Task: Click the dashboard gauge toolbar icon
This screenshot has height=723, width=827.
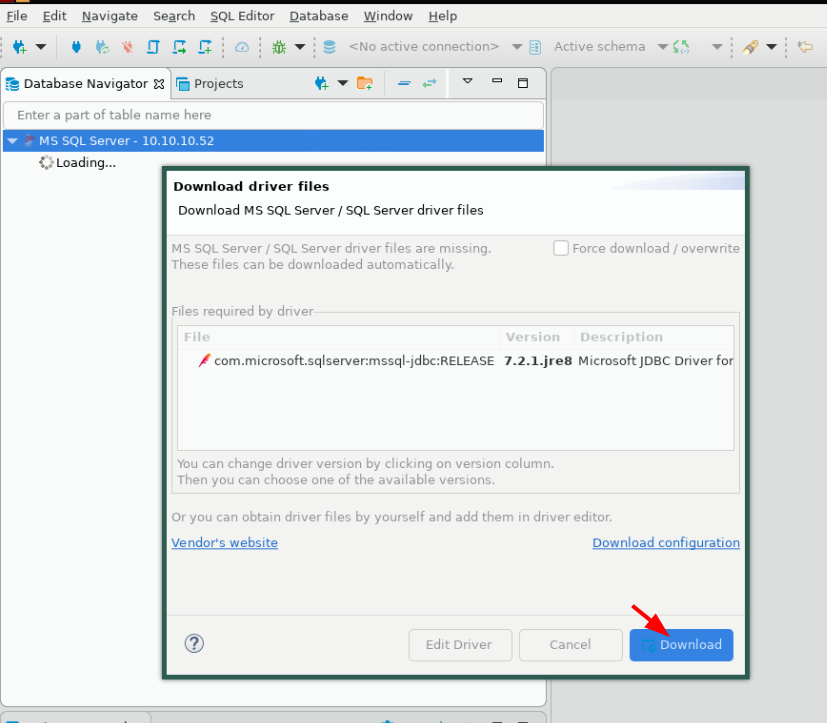Action: click(x=242, y=47)
